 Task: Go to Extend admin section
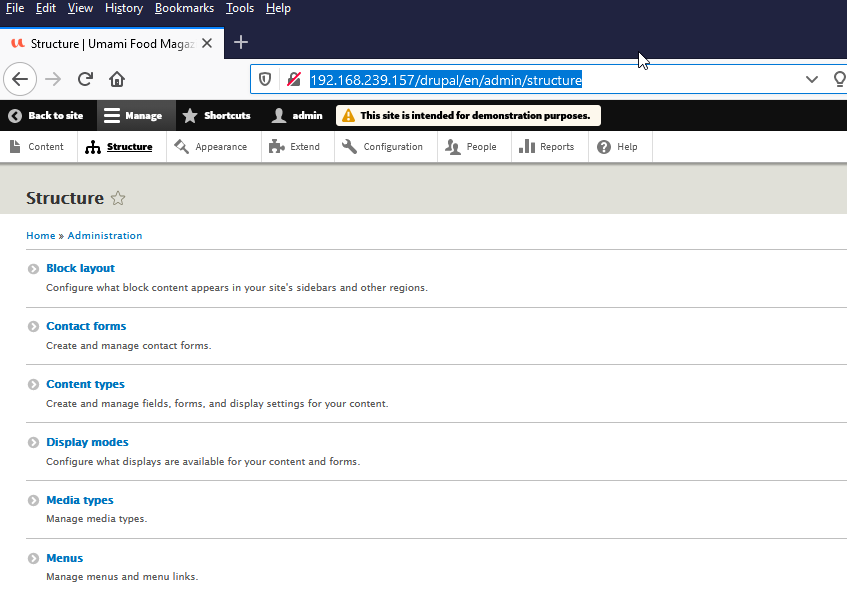click(x=294, y=147)
